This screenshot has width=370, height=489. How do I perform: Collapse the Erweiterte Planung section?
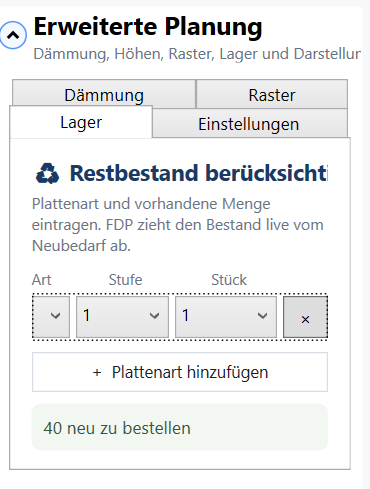[13, 35]
